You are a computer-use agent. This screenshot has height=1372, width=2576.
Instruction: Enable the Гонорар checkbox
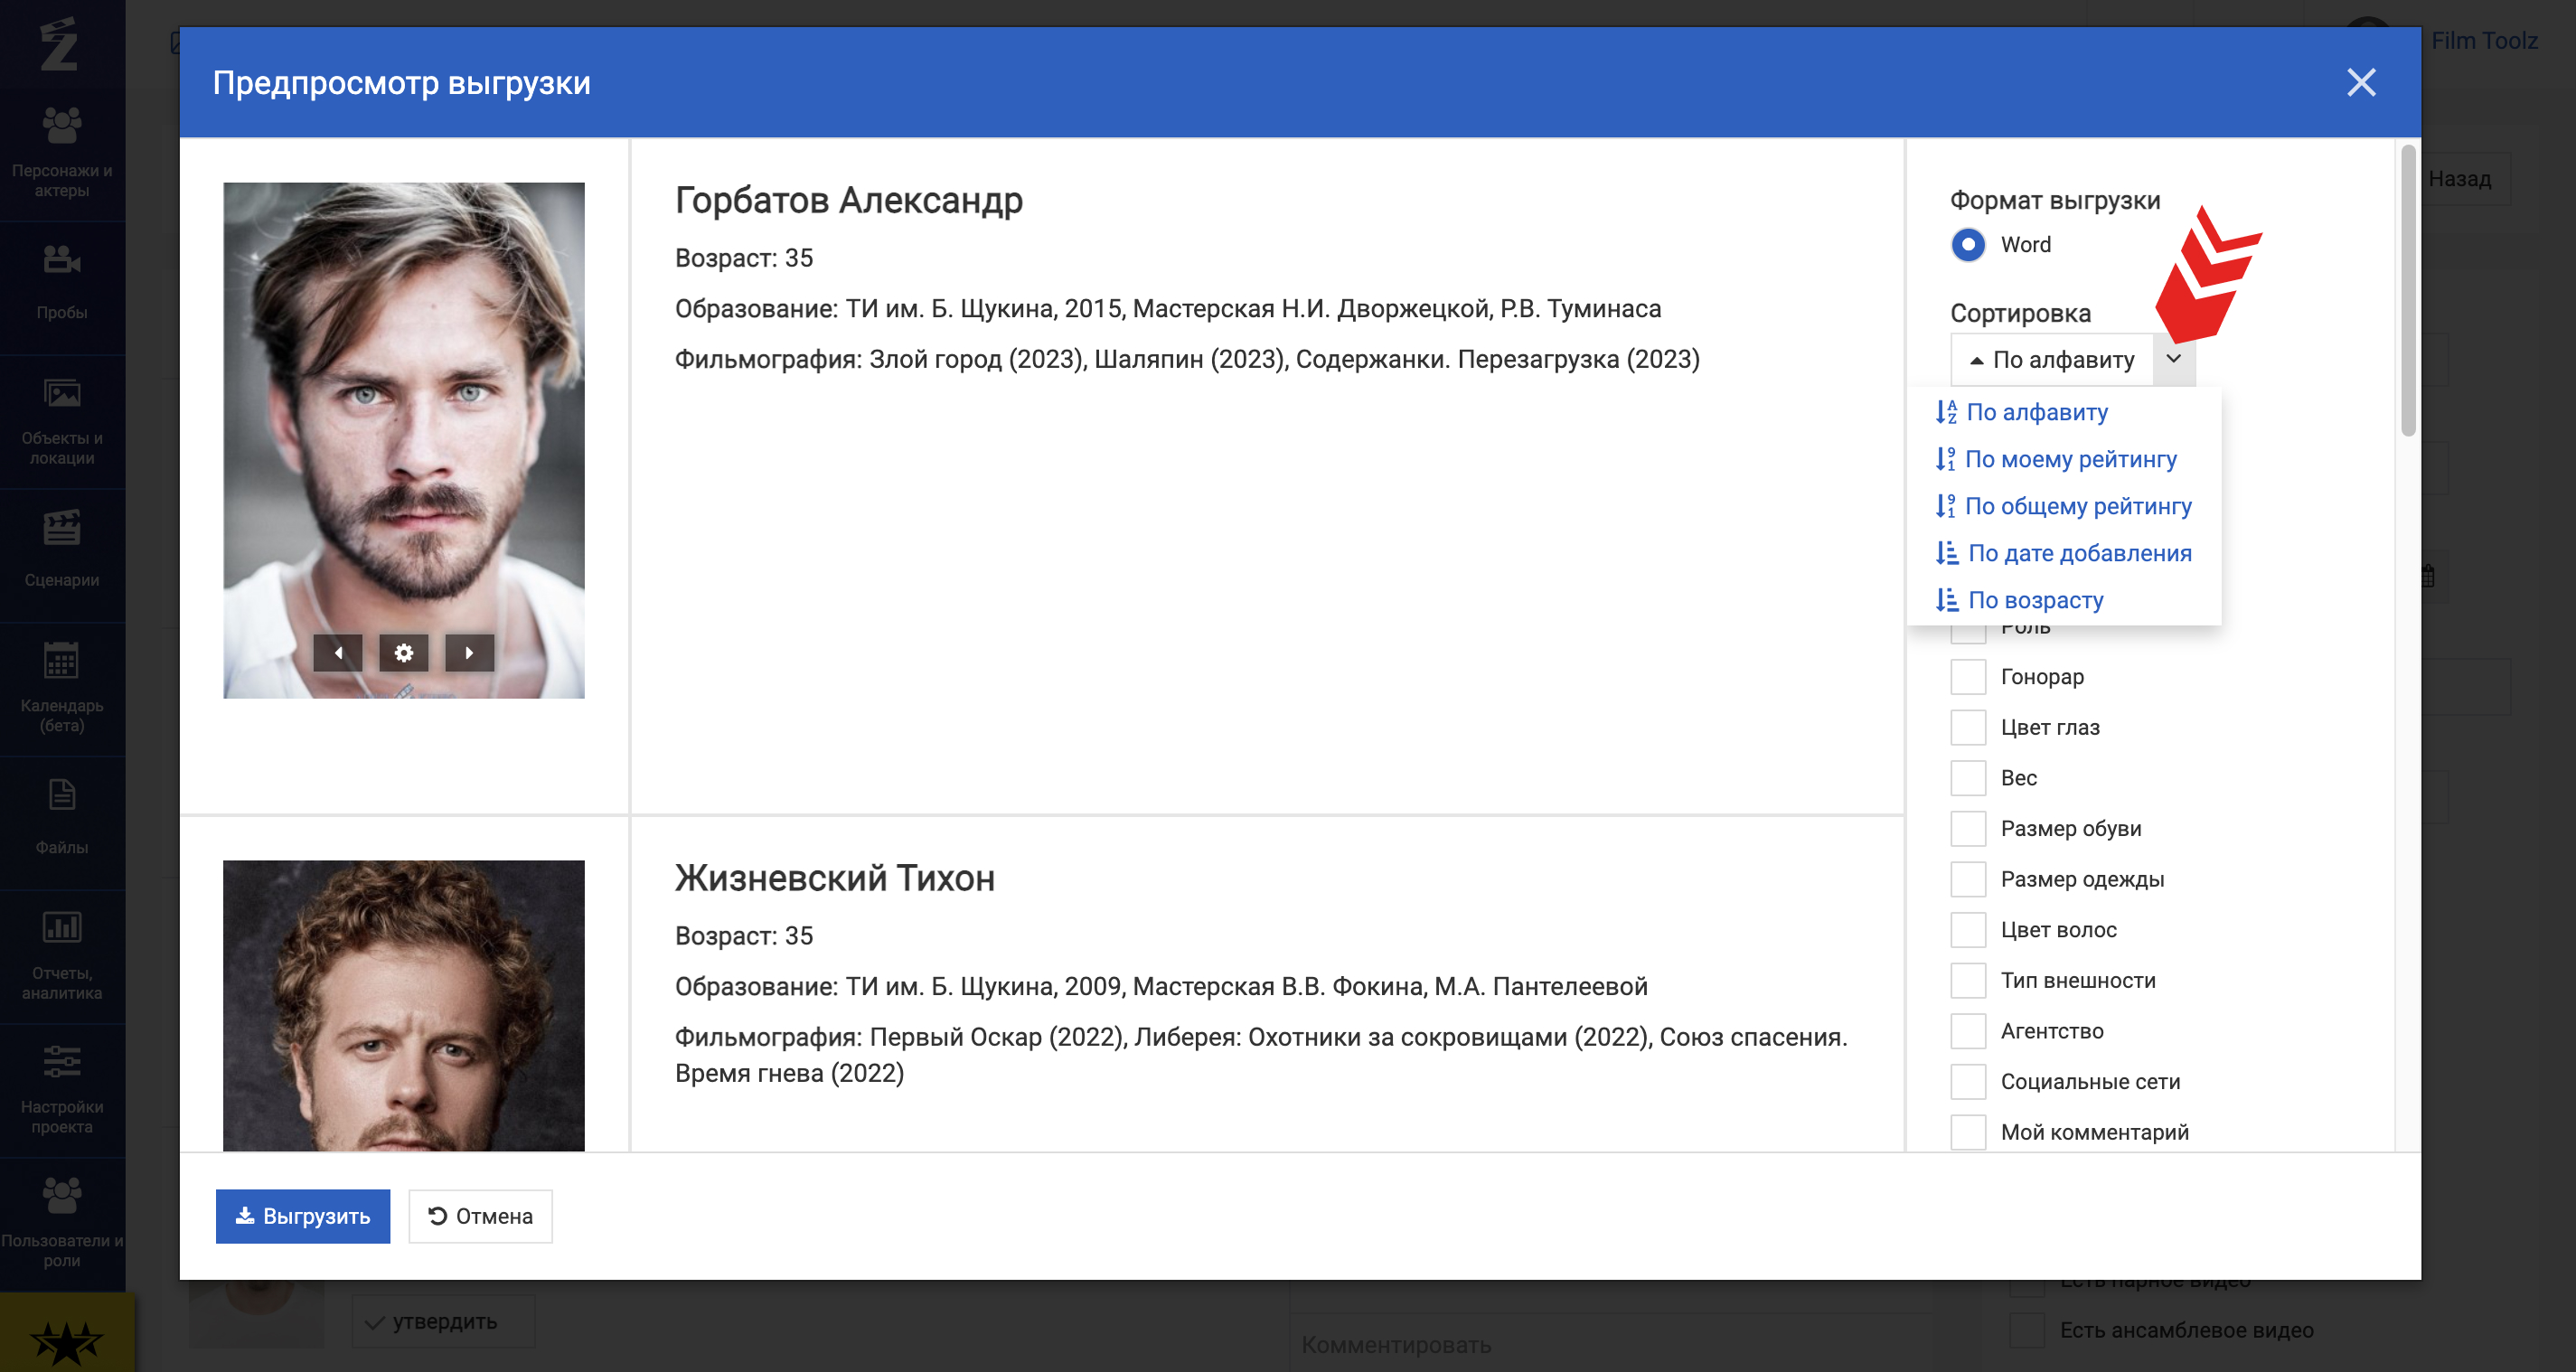(1967, 677)
